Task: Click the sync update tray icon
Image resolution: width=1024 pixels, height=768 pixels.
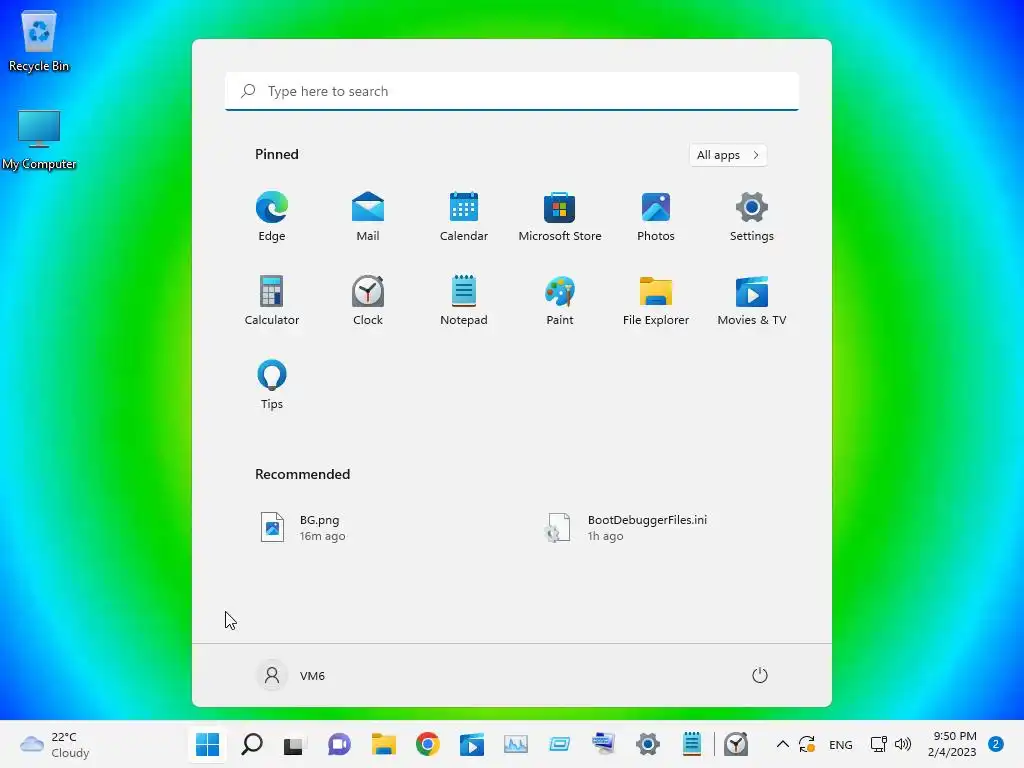Action: [x=807, y=744]
